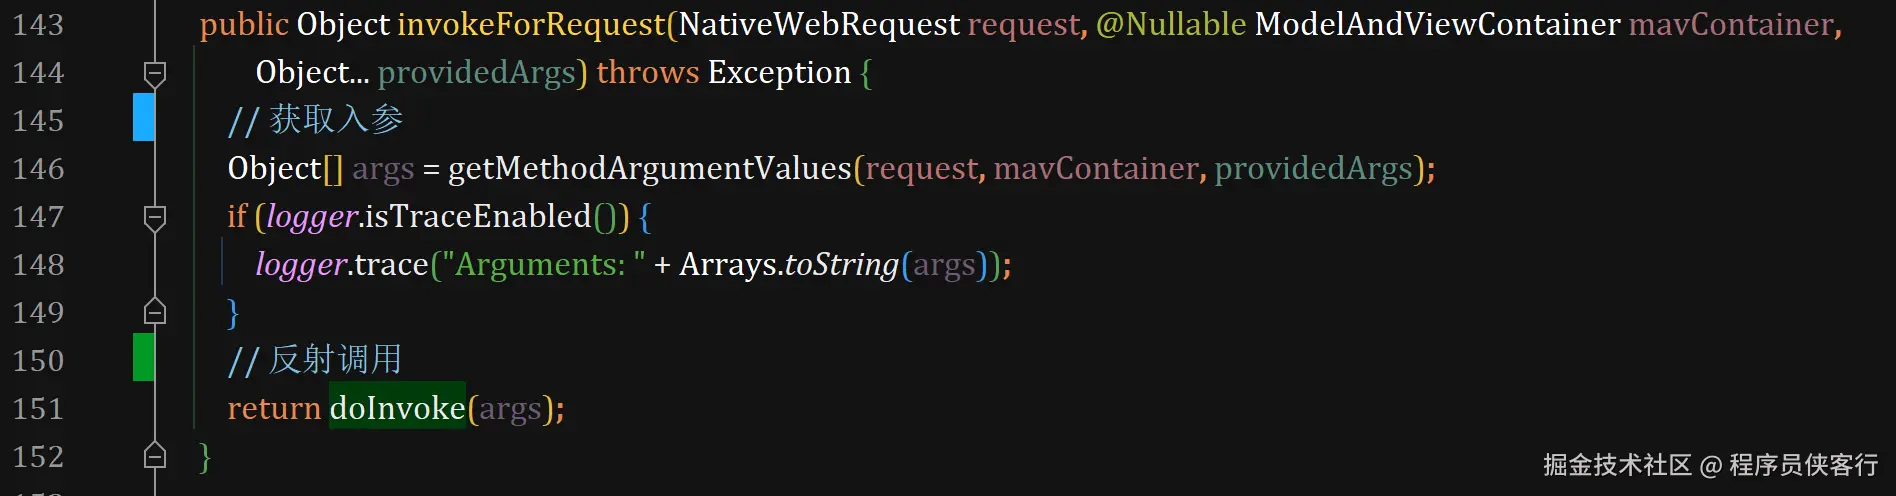
Task: Click the return keyword on line 151
Action: pos(274,409)
